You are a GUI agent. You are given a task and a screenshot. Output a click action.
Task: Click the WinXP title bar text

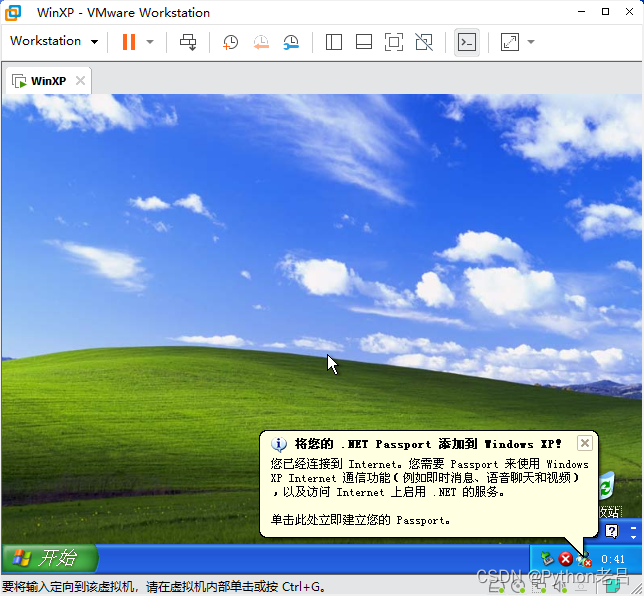[123, 13]
